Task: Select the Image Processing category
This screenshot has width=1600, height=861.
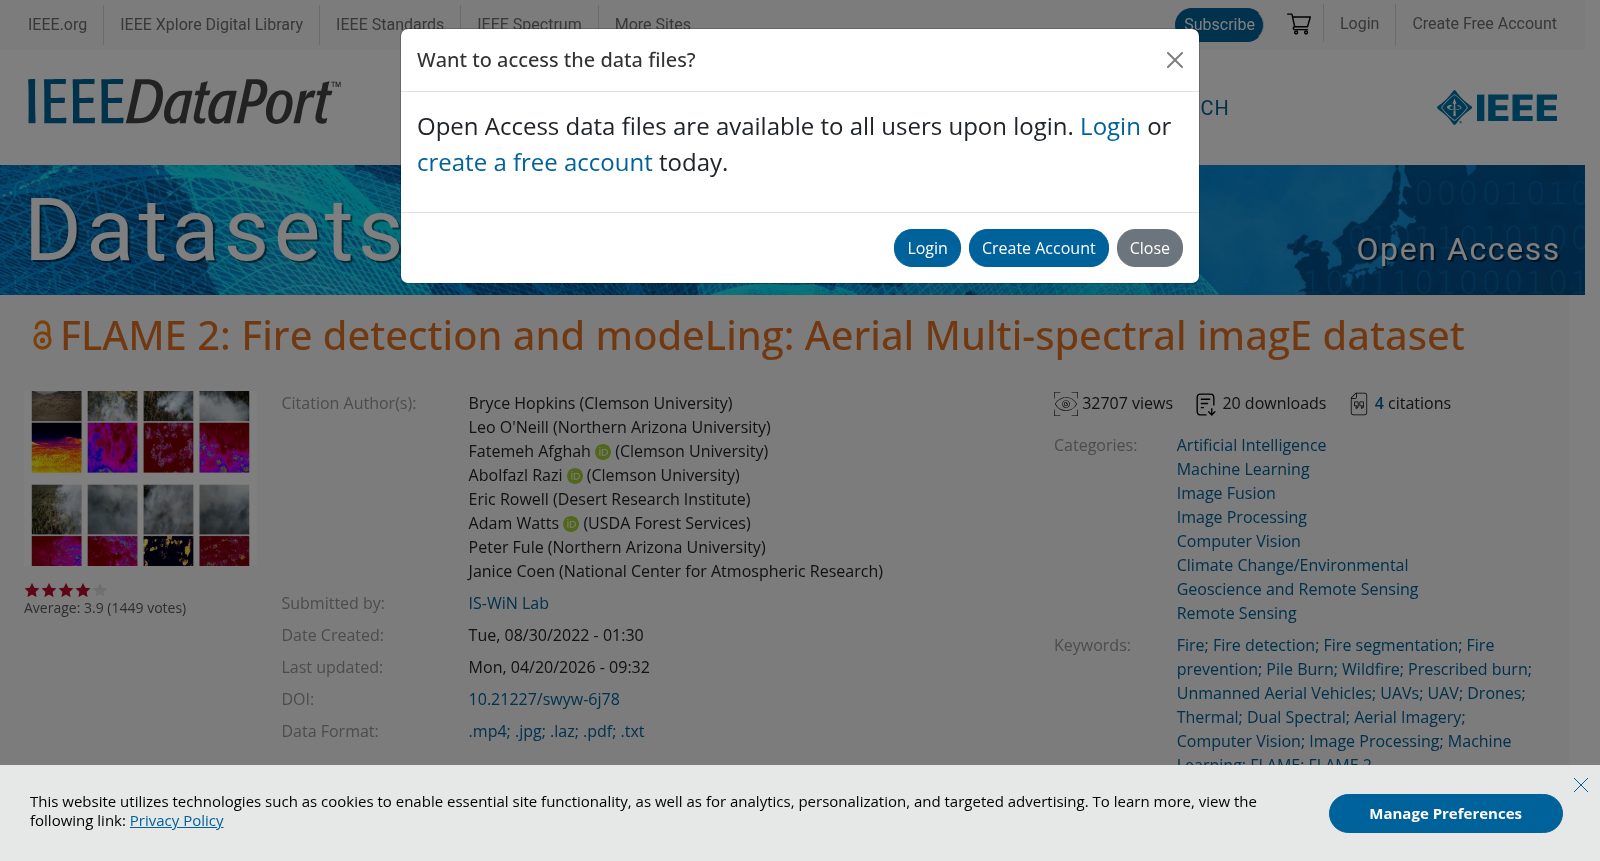Action: tap(1242, 518)
